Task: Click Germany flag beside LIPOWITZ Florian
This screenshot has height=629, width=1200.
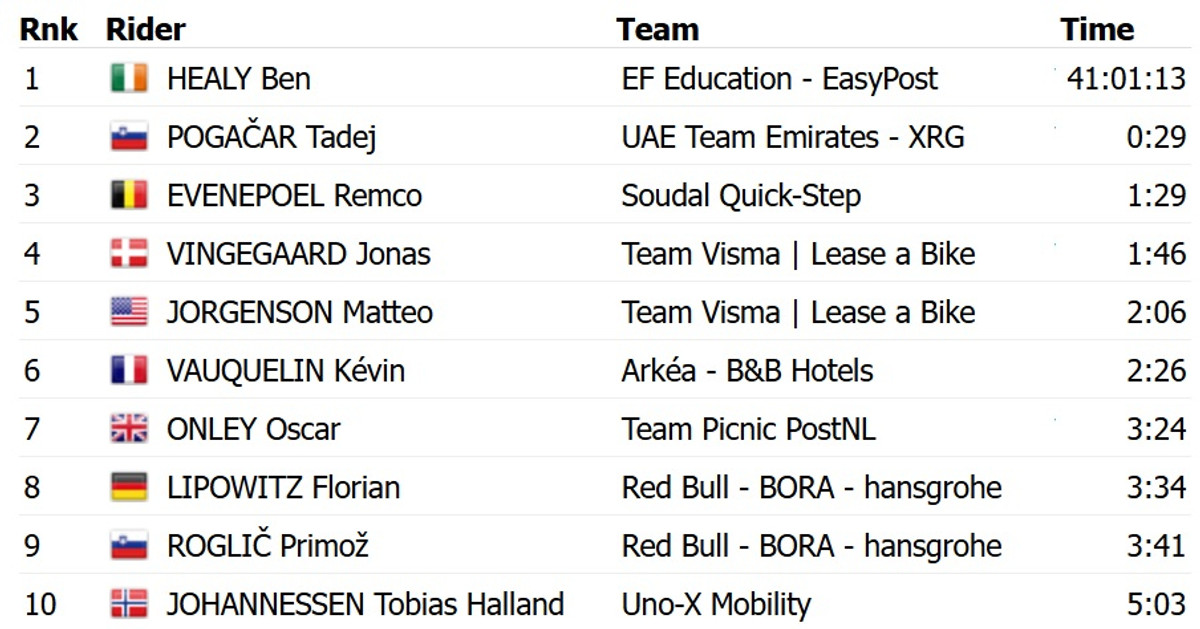Action: 129,488
